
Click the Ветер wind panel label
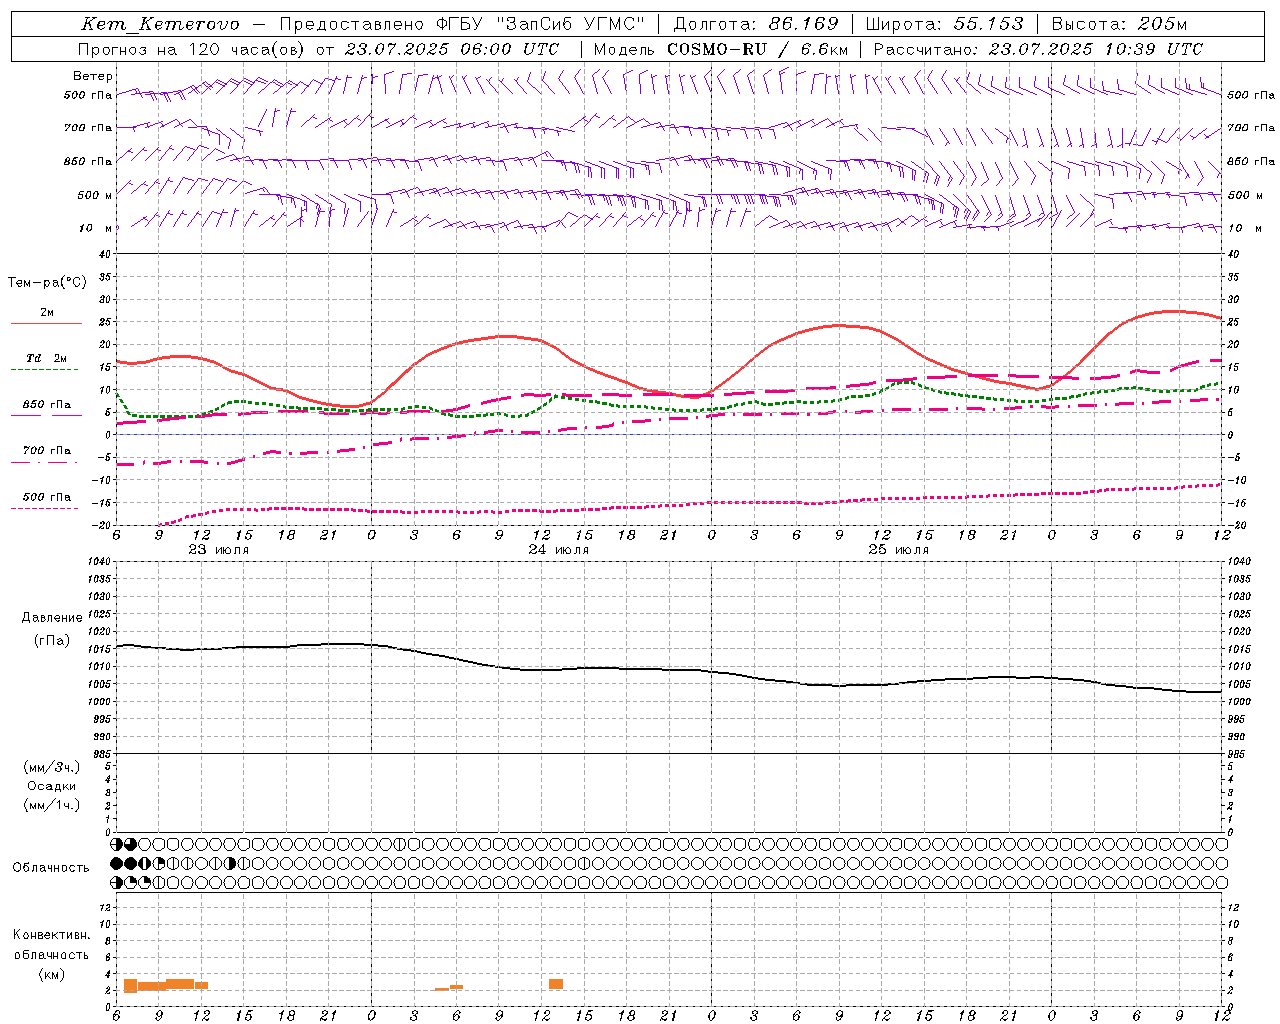pyautogui.click(x=93, y=76)
